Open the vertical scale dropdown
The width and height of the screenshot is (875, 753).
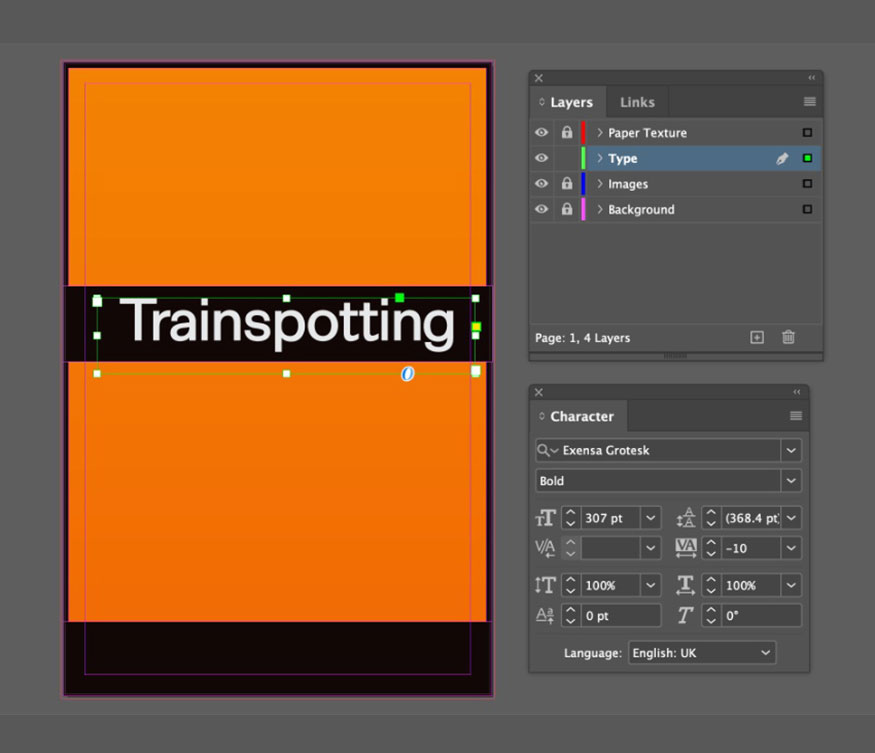pyautogui.click(x=651, y=585)
